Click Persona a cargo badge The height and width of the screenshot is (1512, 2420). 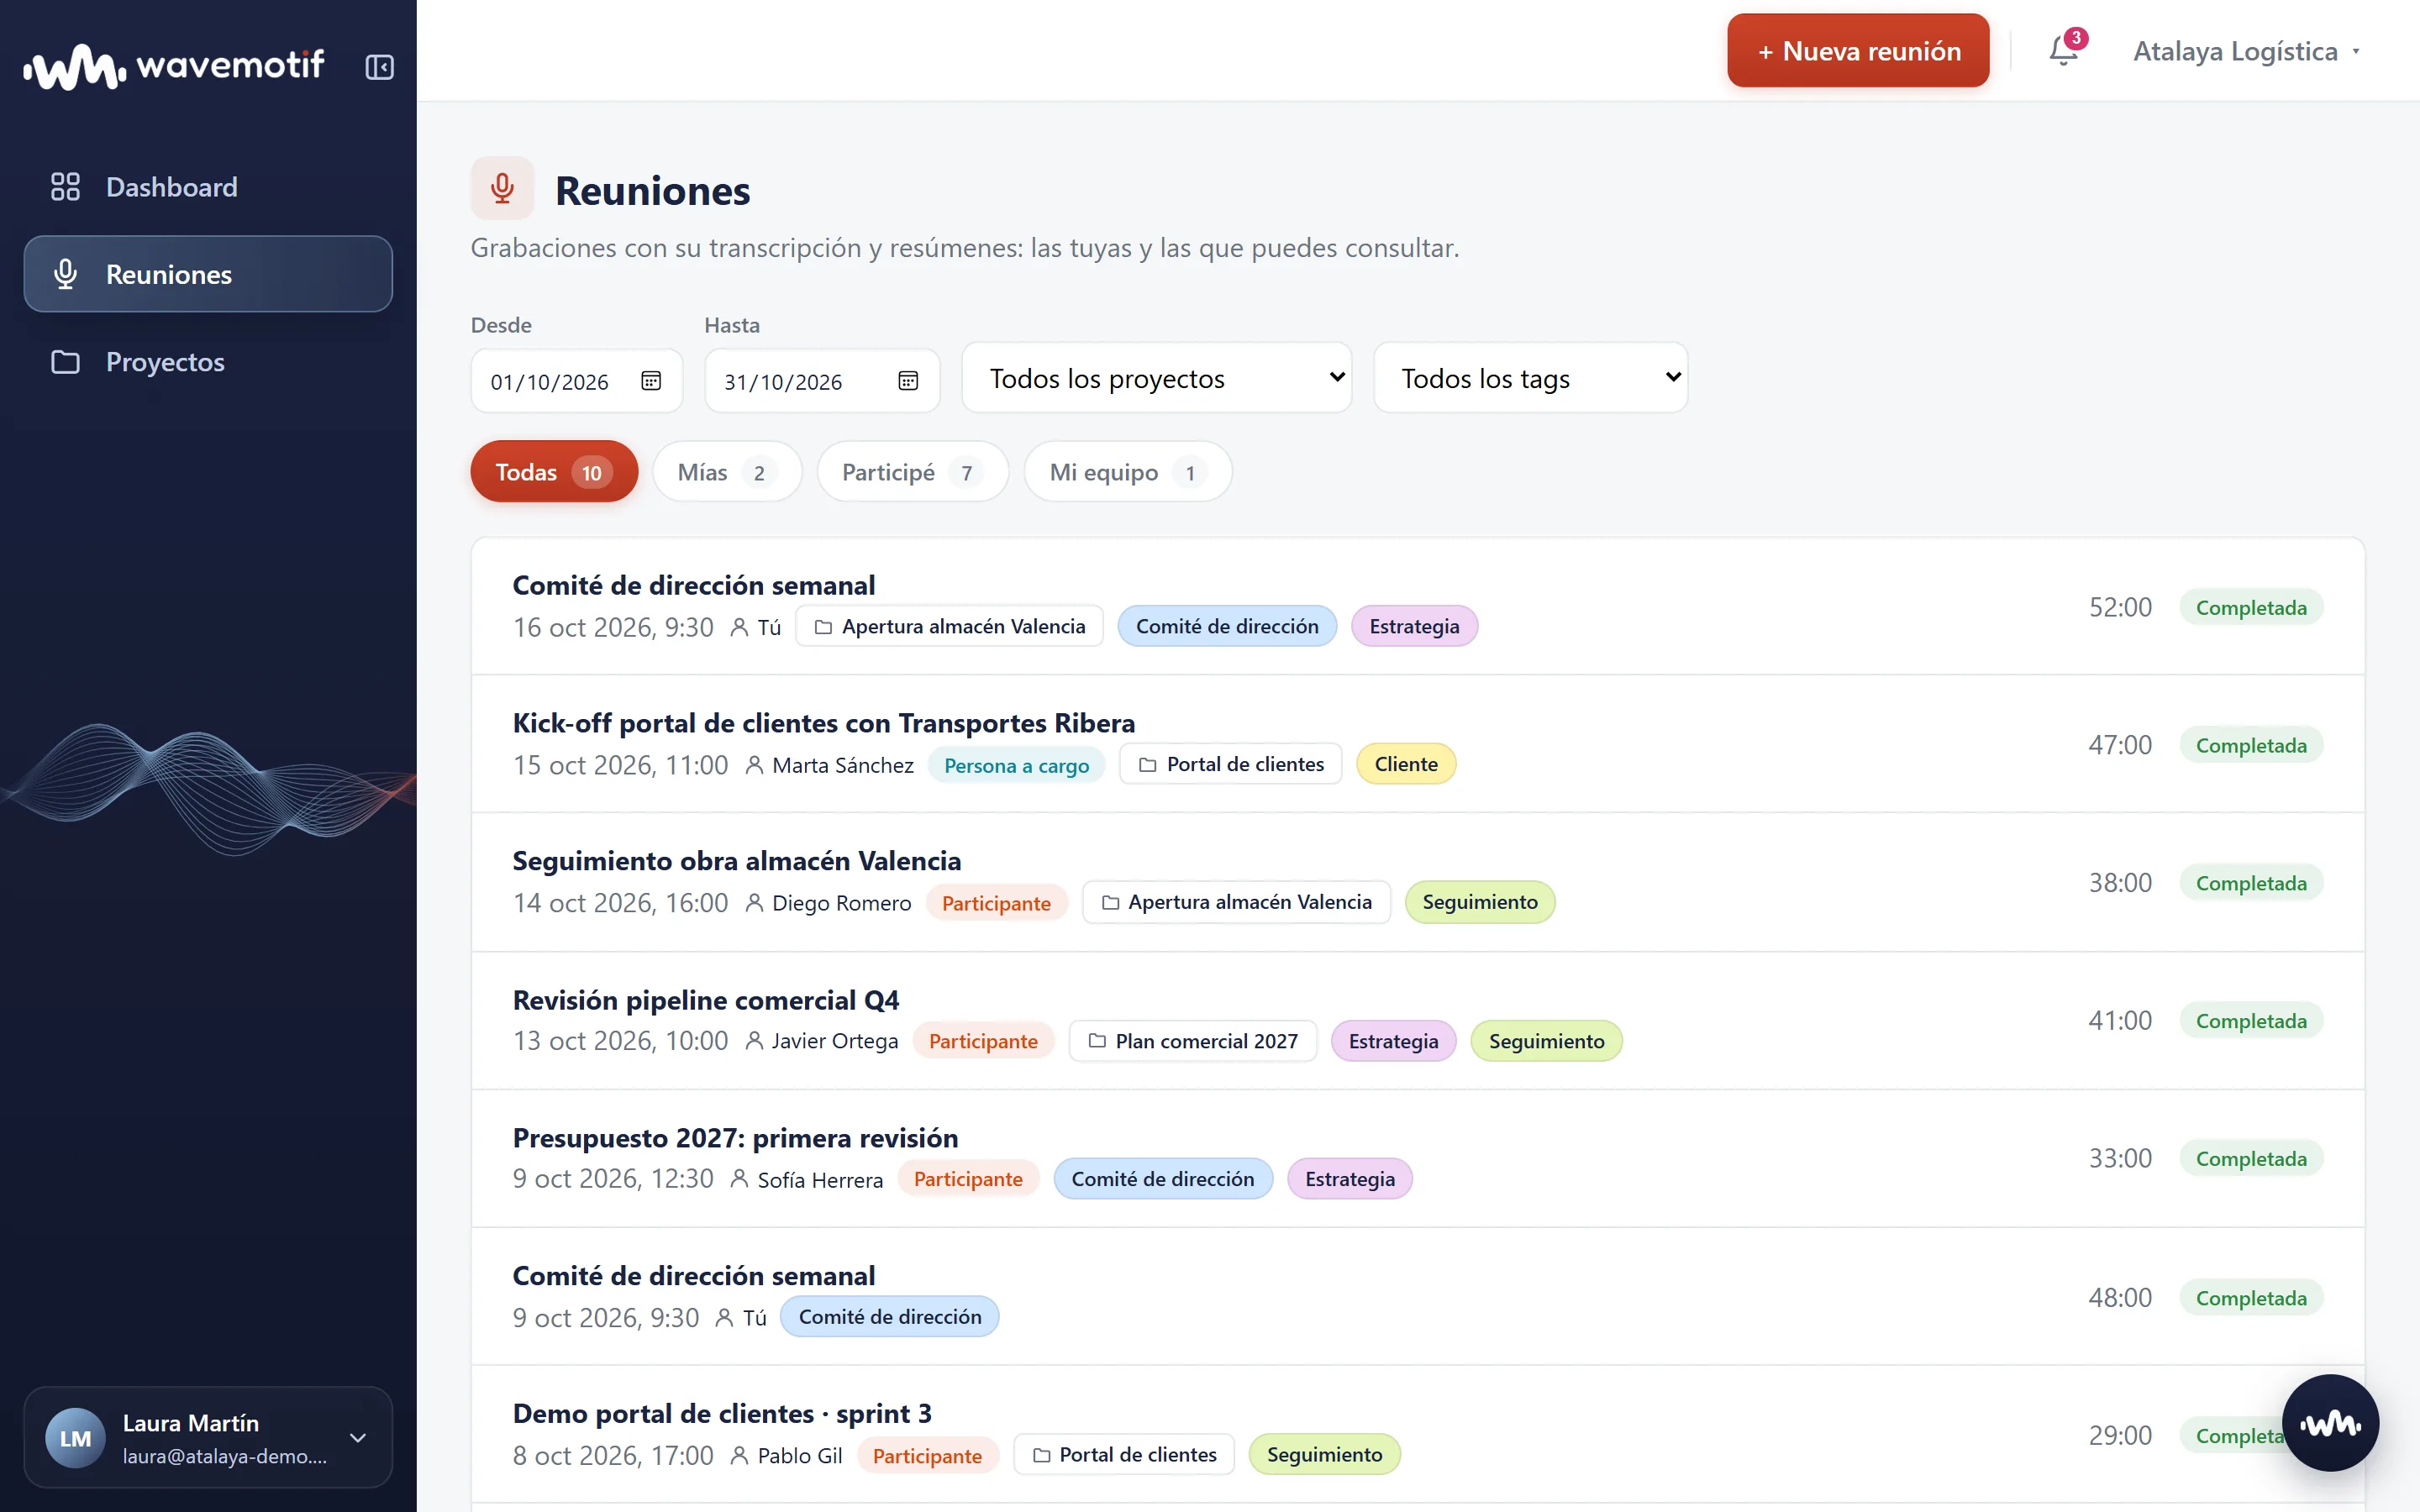1016,765
